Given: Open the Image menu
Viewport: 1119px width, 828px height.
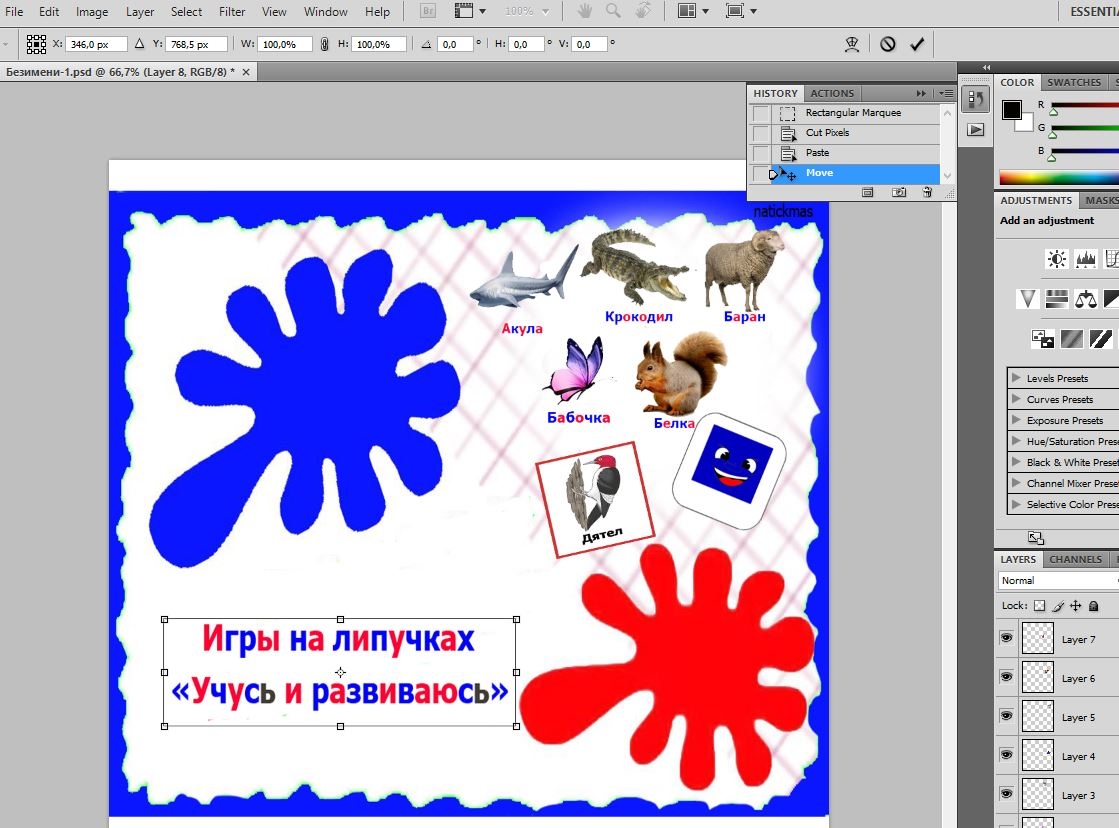Looking at the screenshot, I should click(92, 11).
